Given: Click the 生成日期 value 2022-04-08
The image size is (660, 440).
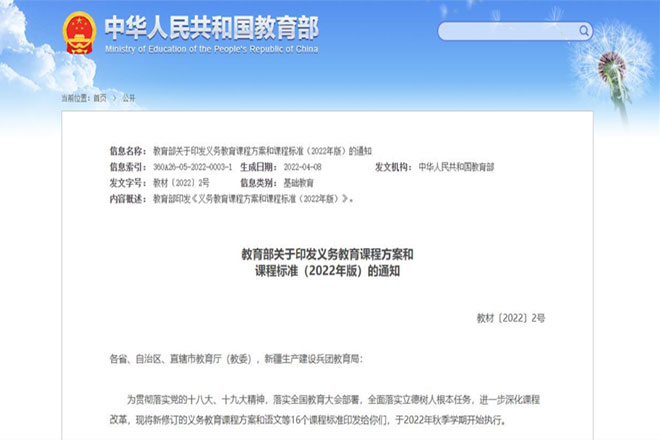Looking at the screenshot, I should 303,167.
